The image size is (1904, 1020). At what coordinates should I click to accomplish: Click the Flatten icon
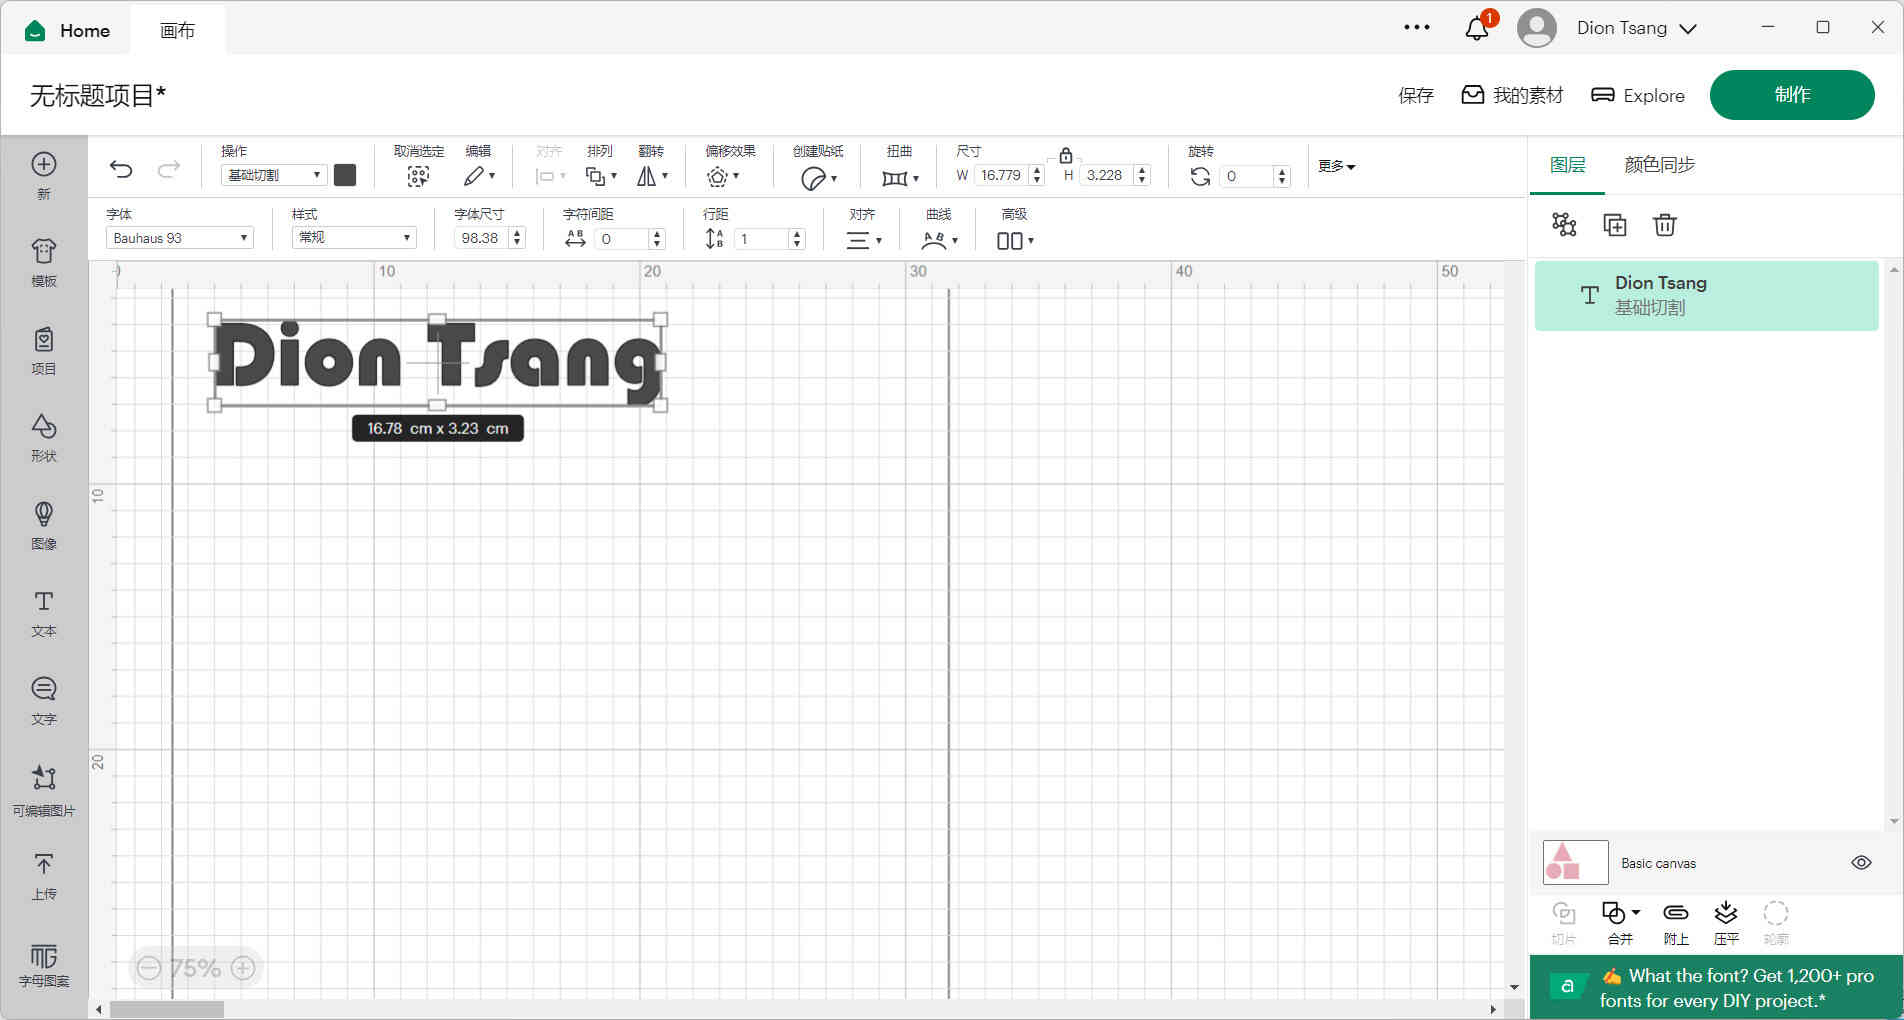[1726, 912]
